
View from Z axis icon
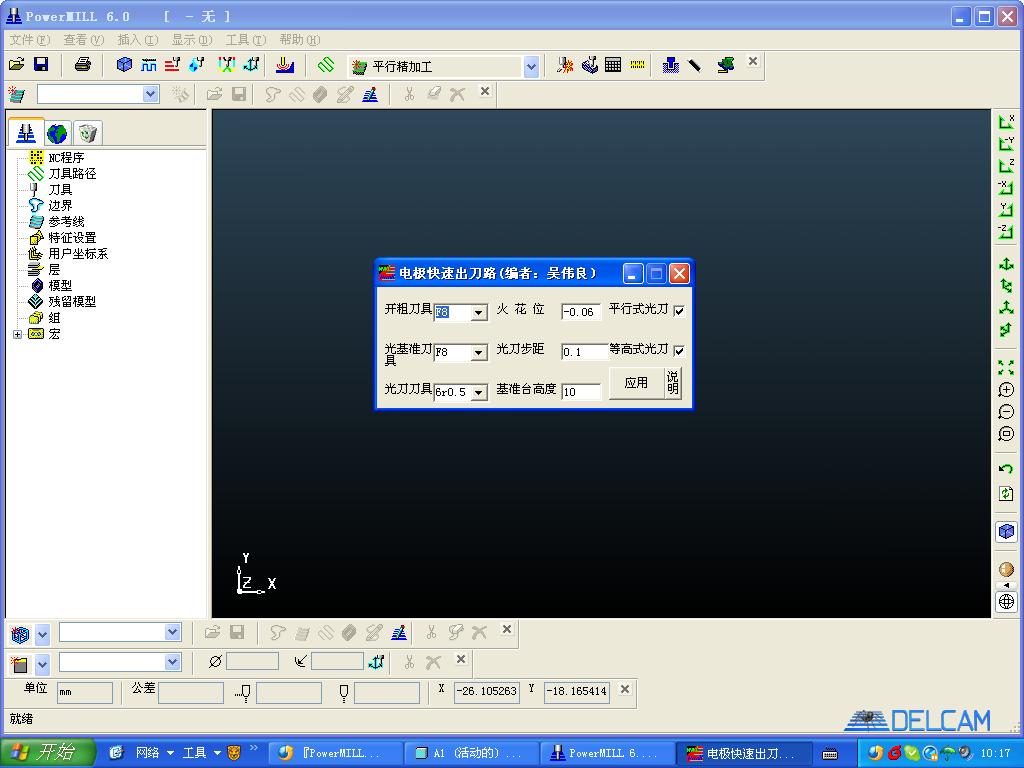[1006, 166]
